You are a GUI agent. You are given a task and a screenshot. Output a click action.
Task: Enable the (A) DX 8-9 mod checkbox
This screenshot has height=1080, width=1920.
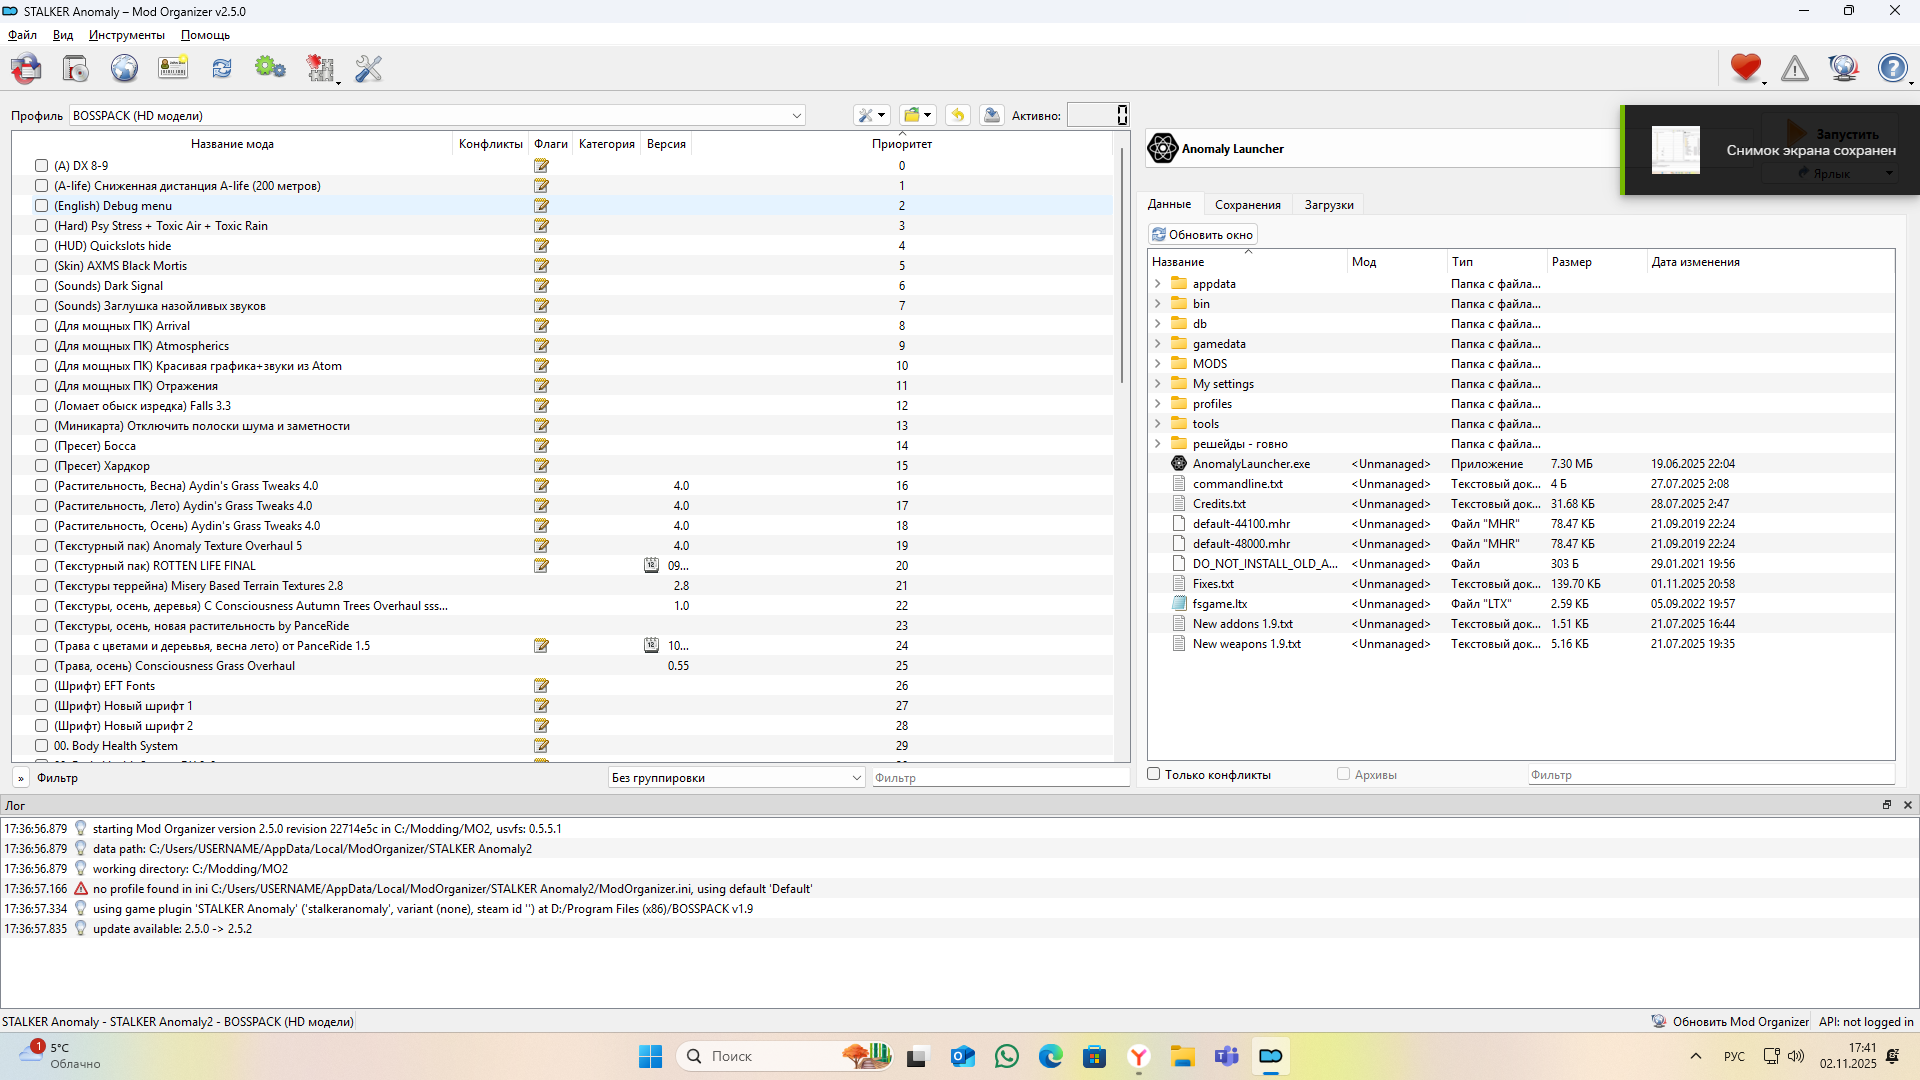41,166
